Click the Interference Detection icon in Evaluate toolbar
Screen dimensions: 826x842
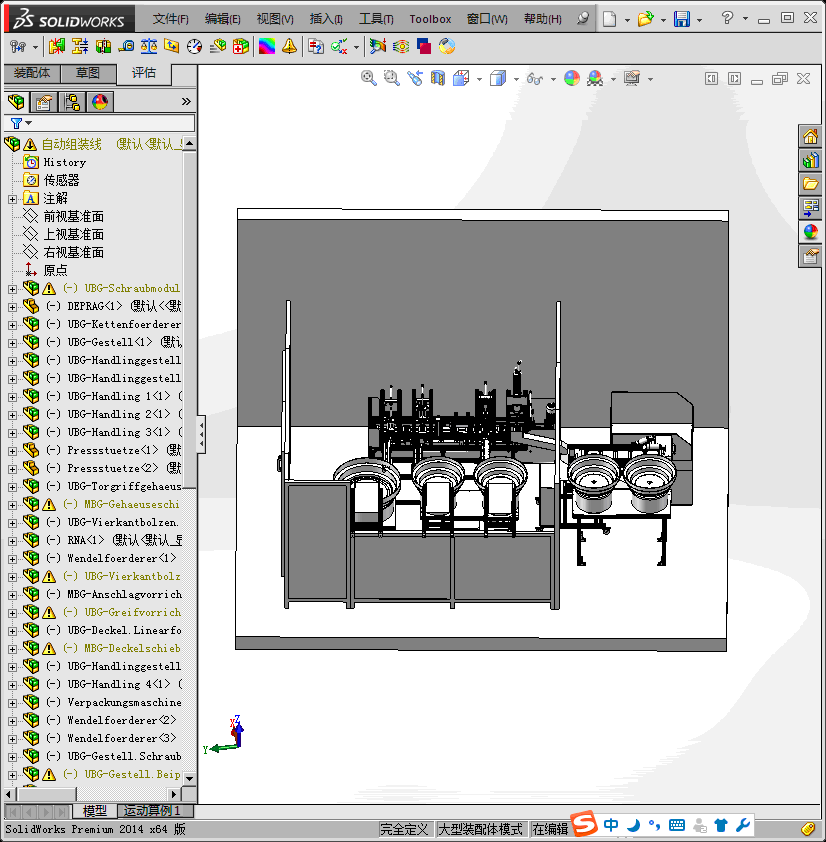pos(56,47)
